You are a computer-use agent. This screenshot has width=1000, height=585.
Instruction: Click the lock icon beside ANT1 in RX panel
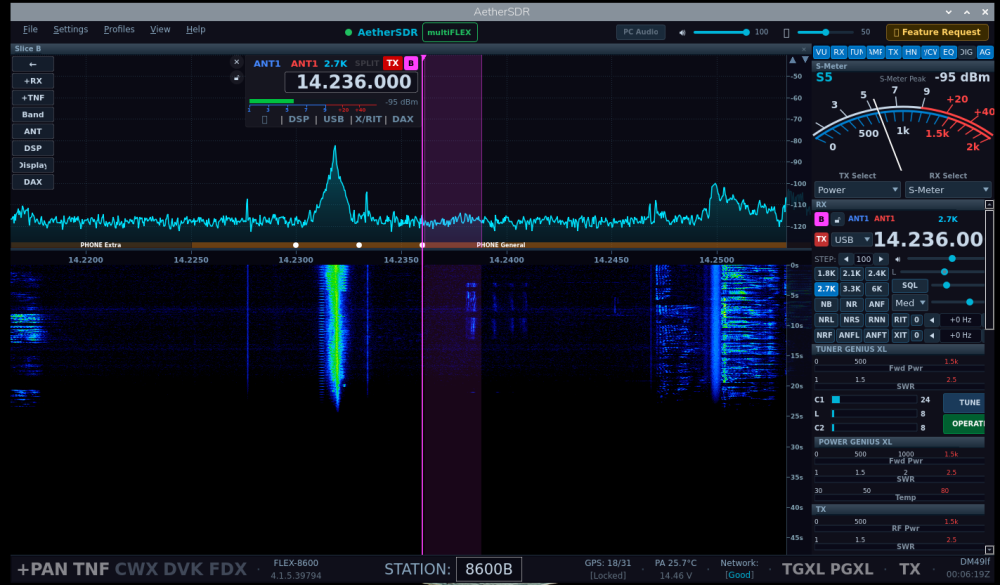(837, 219)
